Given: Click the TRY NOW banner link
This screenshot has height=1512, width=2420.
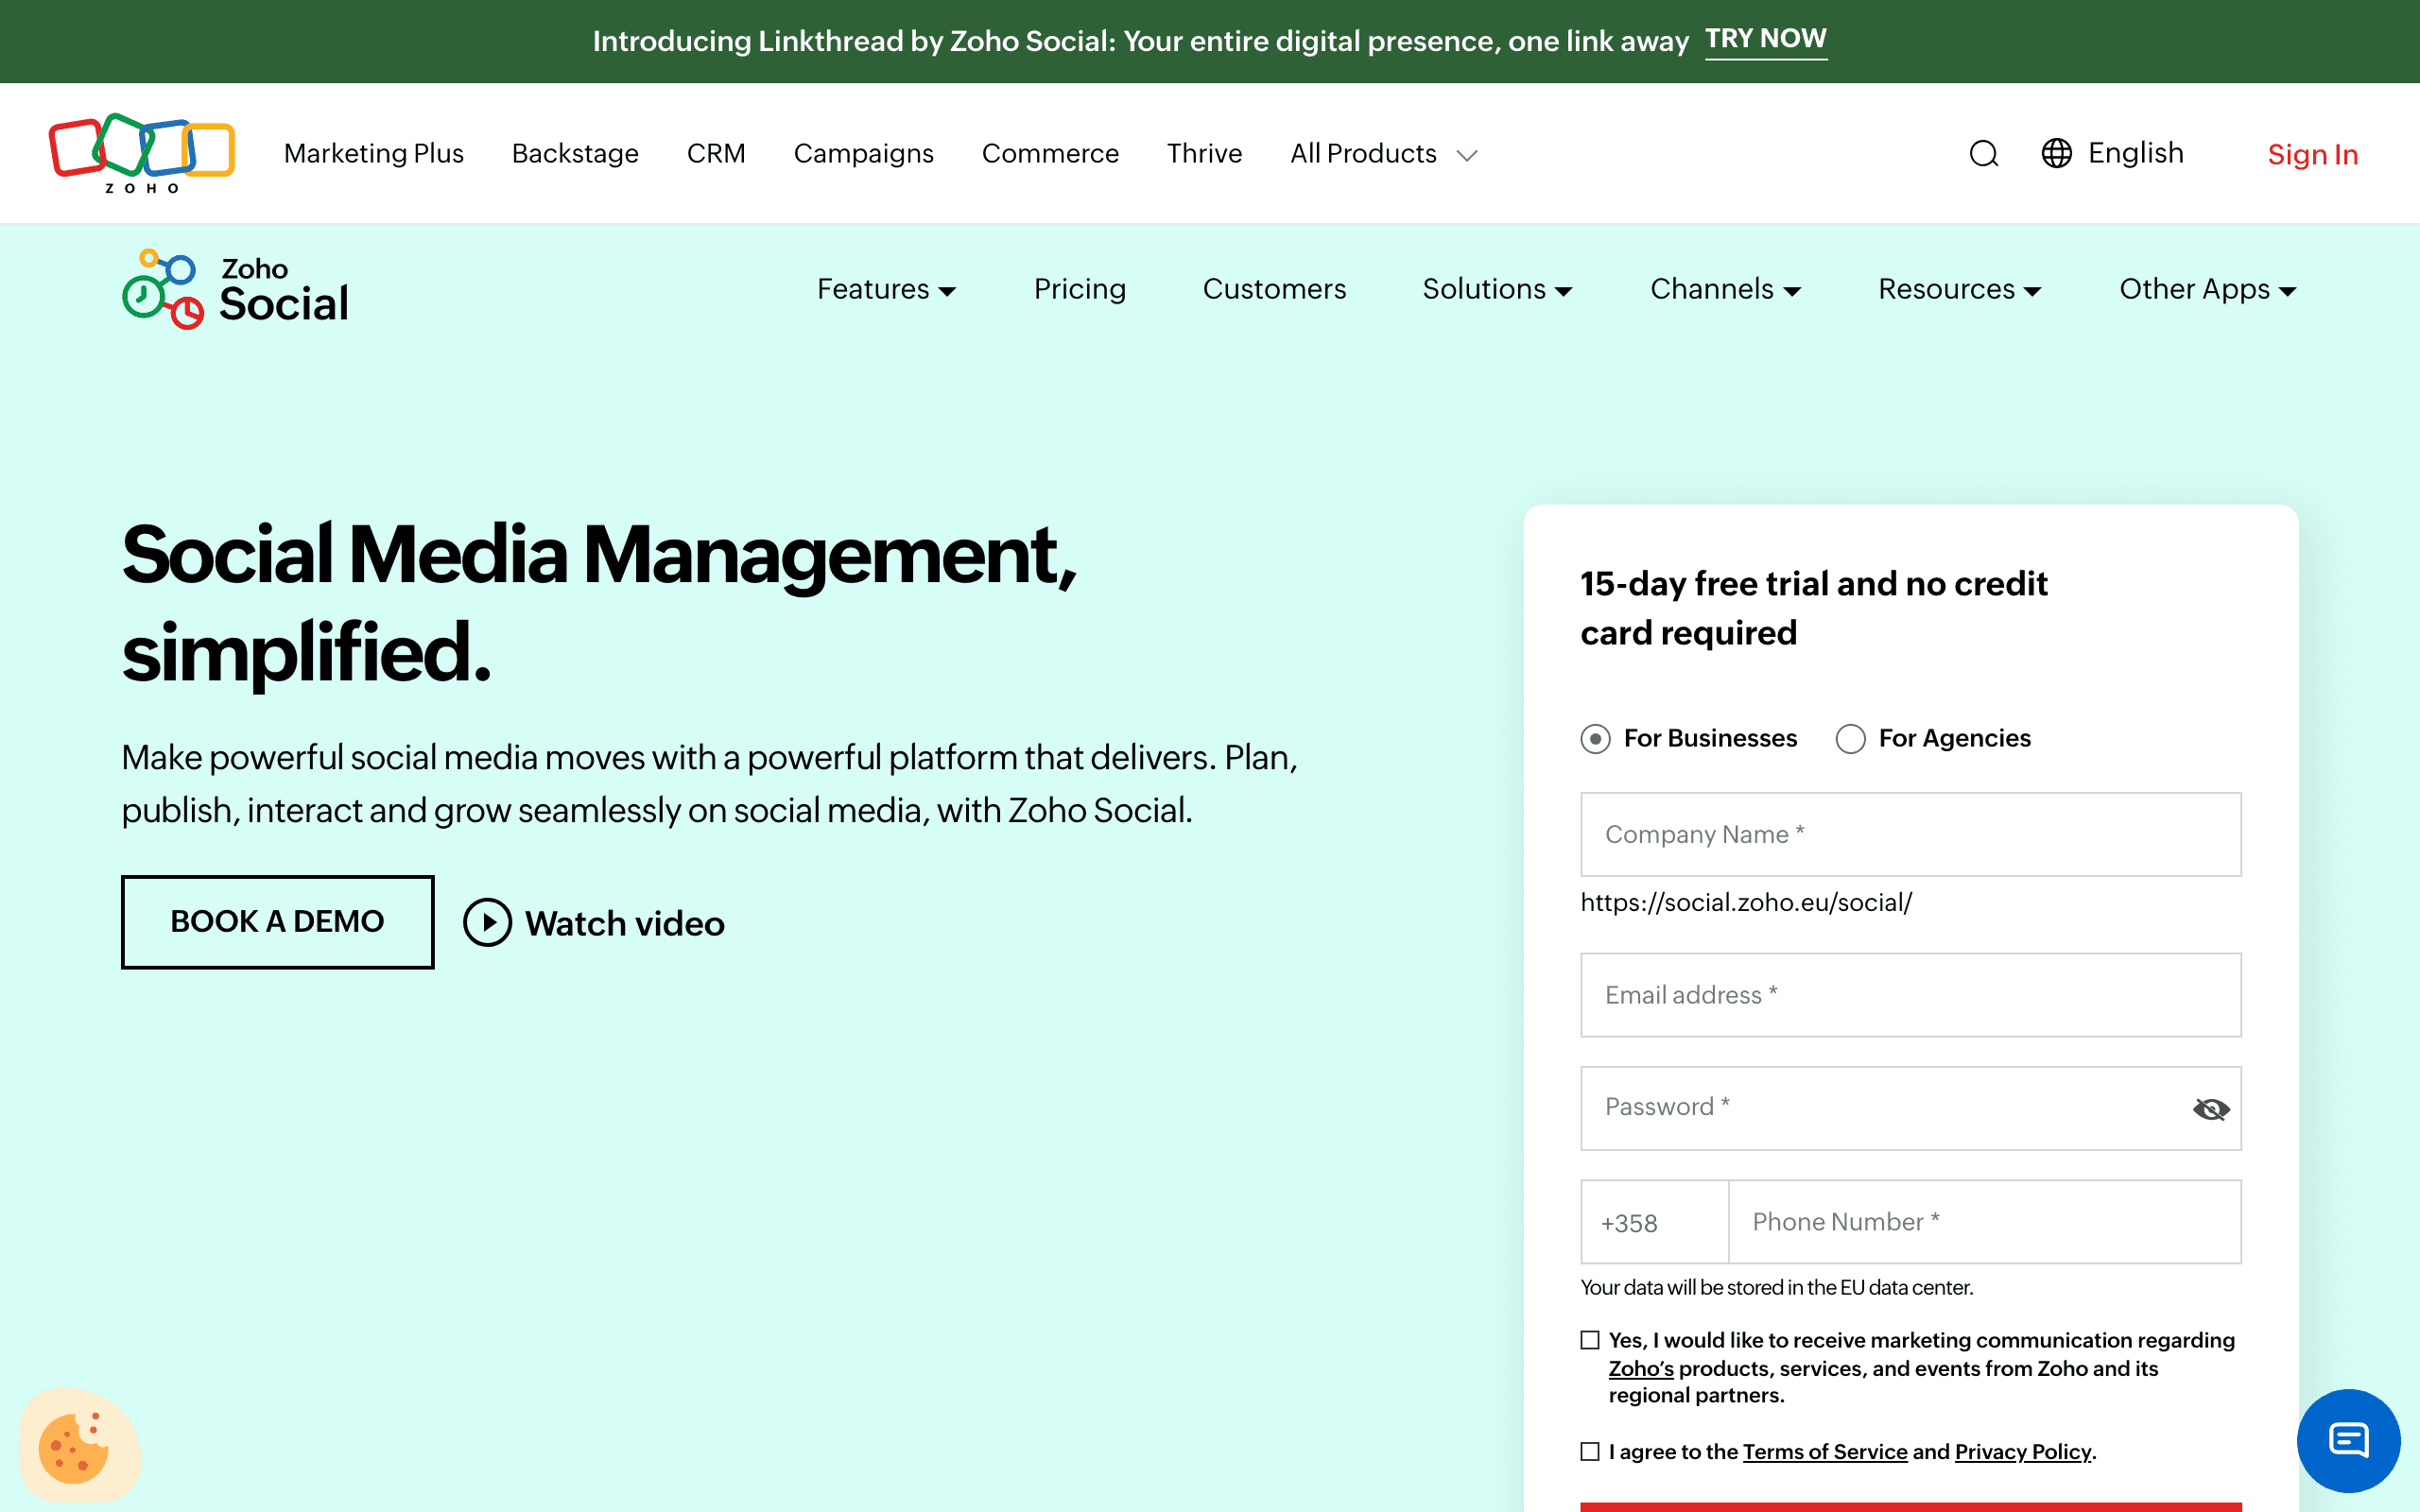Looking at the screenshot, I should (x=1766, y=40).
